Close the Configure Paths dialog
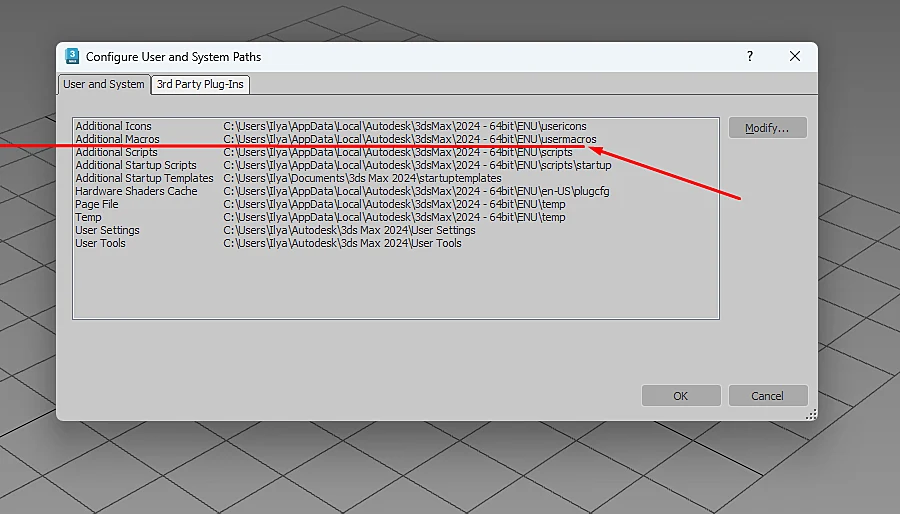900x514 pixels. pos(794,56)
